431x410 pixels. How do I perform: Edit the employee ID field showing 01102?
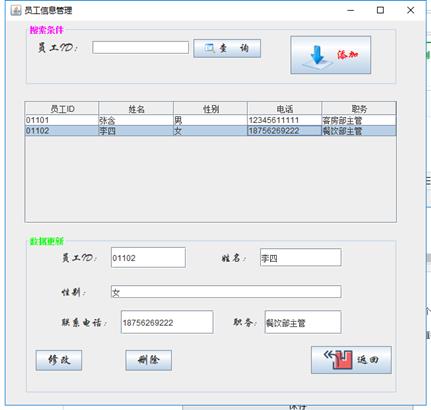(x=148, y=257)
